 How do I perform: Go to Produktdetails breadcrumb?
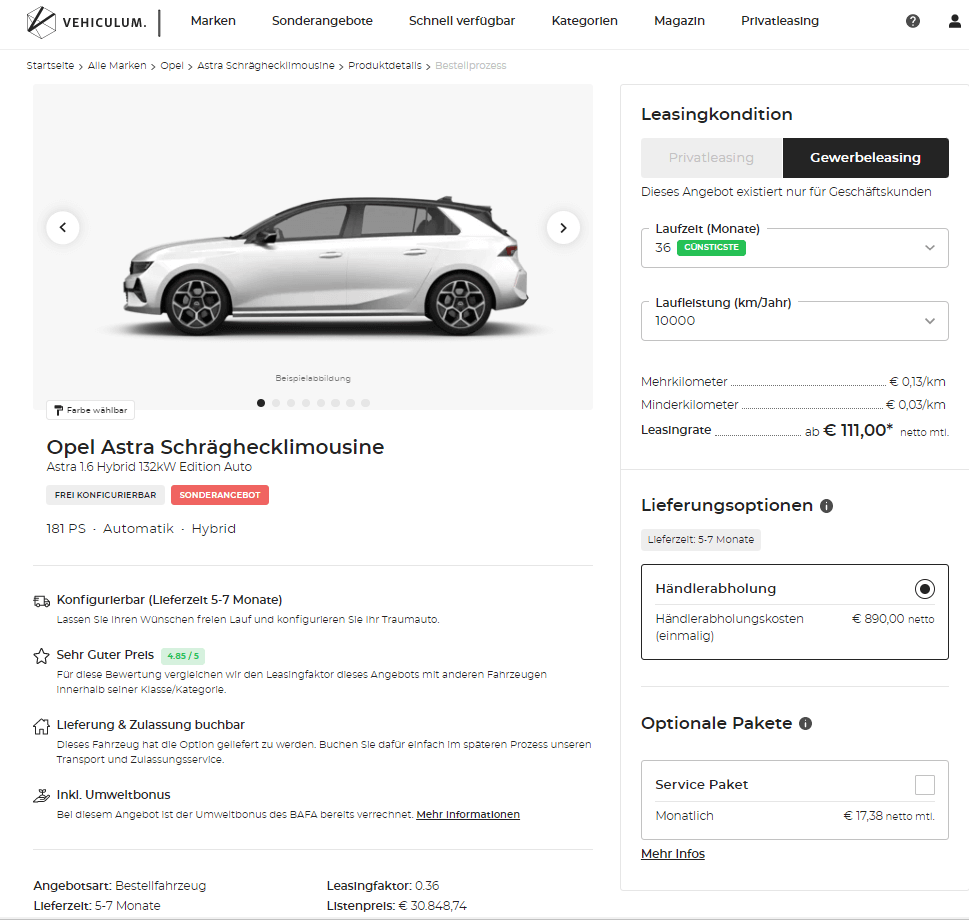tap(384, 65)
